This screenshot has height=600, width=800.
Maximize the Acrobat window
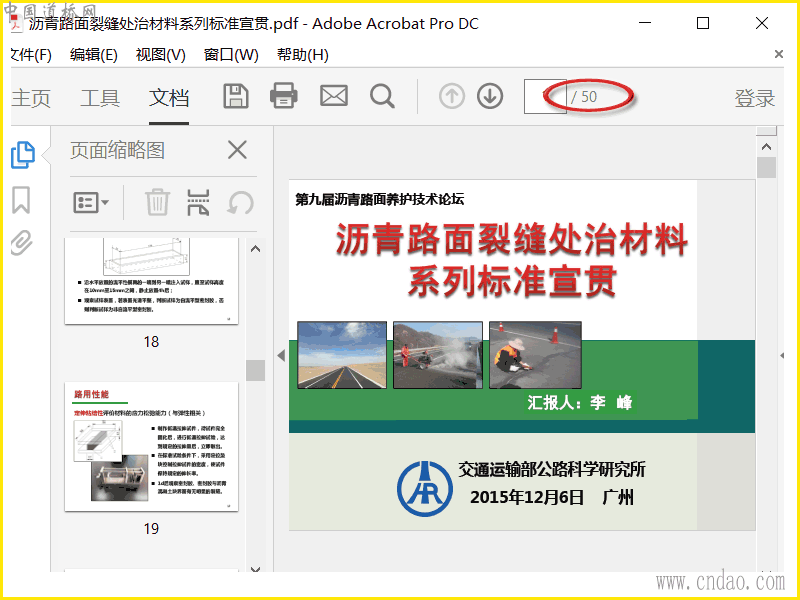tap(703, 23)
